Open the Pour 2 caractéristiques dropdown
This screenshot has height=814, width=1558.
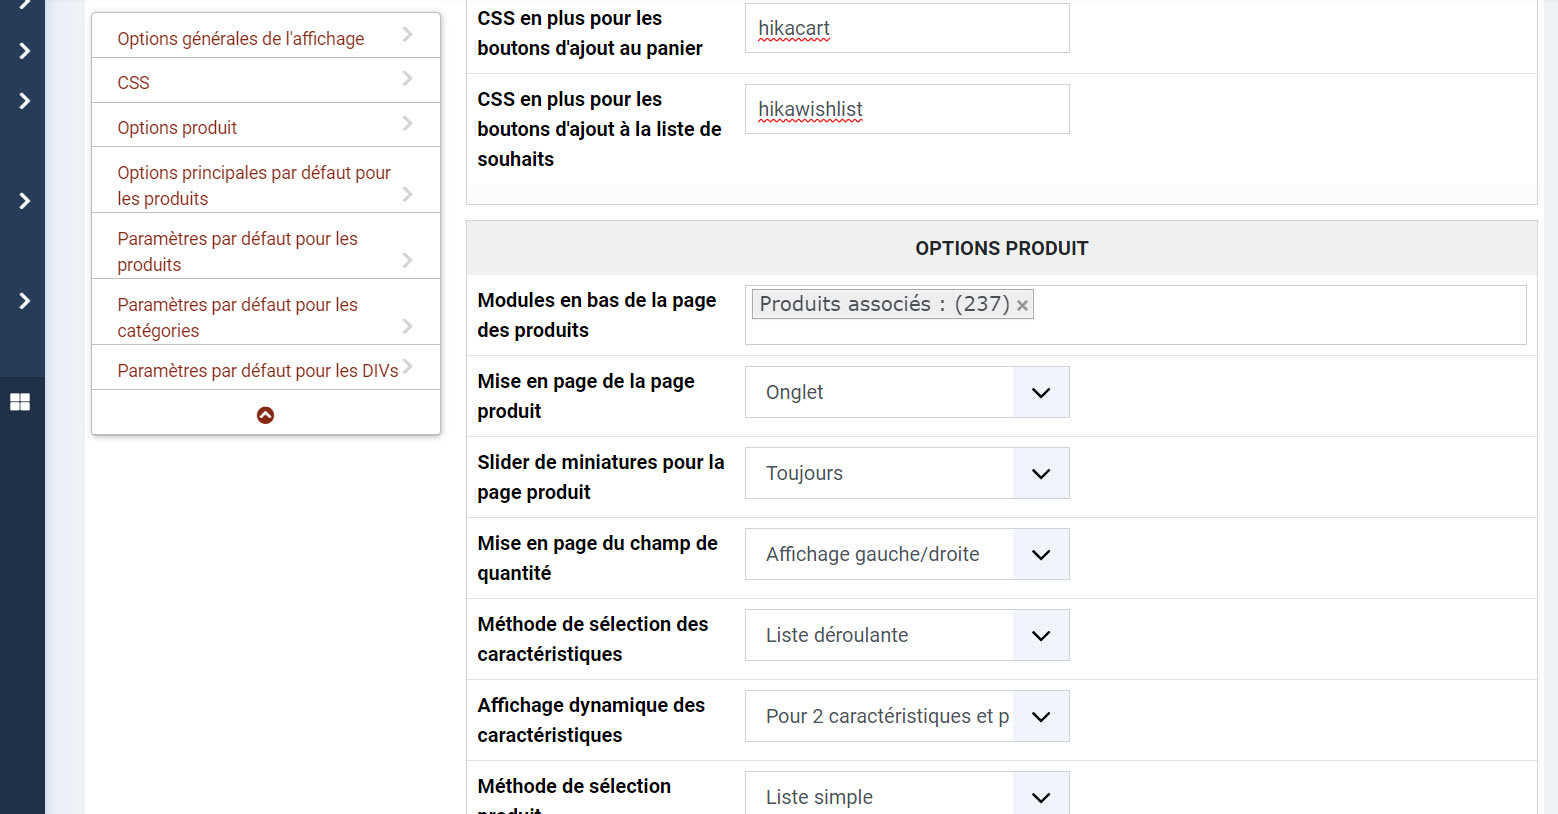coord(907,716)
